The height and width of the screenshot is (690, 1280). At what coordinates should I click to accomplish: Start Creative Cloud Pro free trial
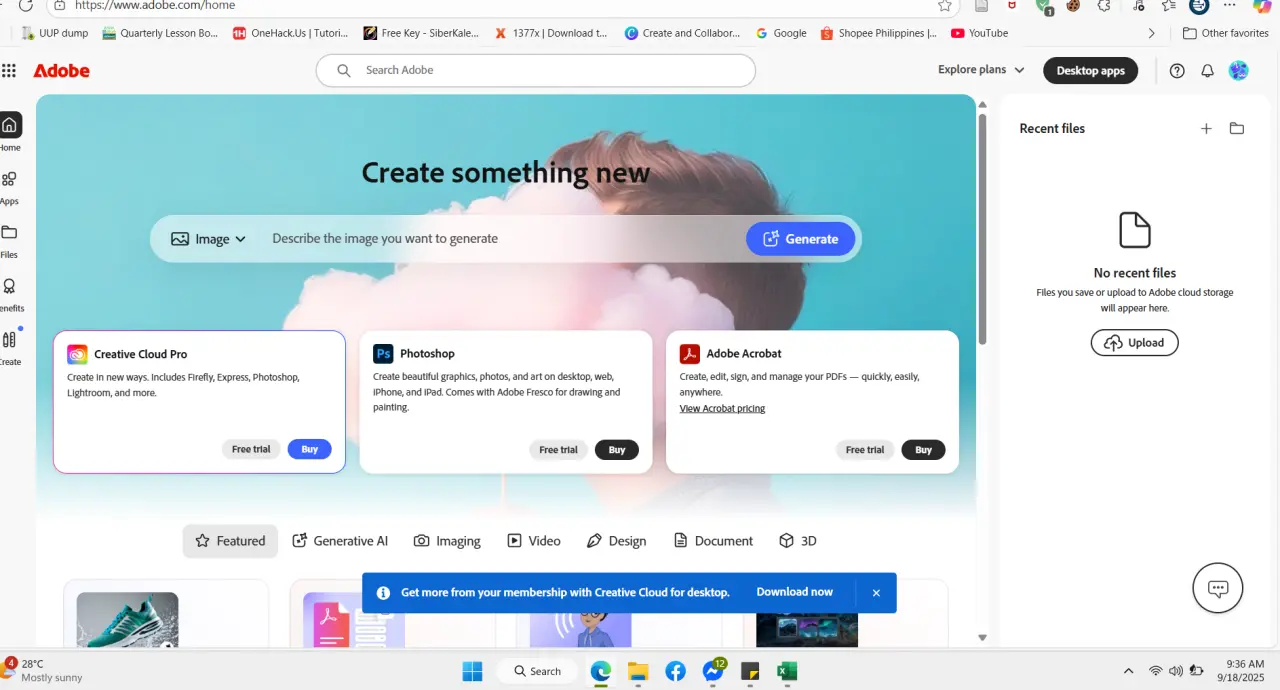251,450
